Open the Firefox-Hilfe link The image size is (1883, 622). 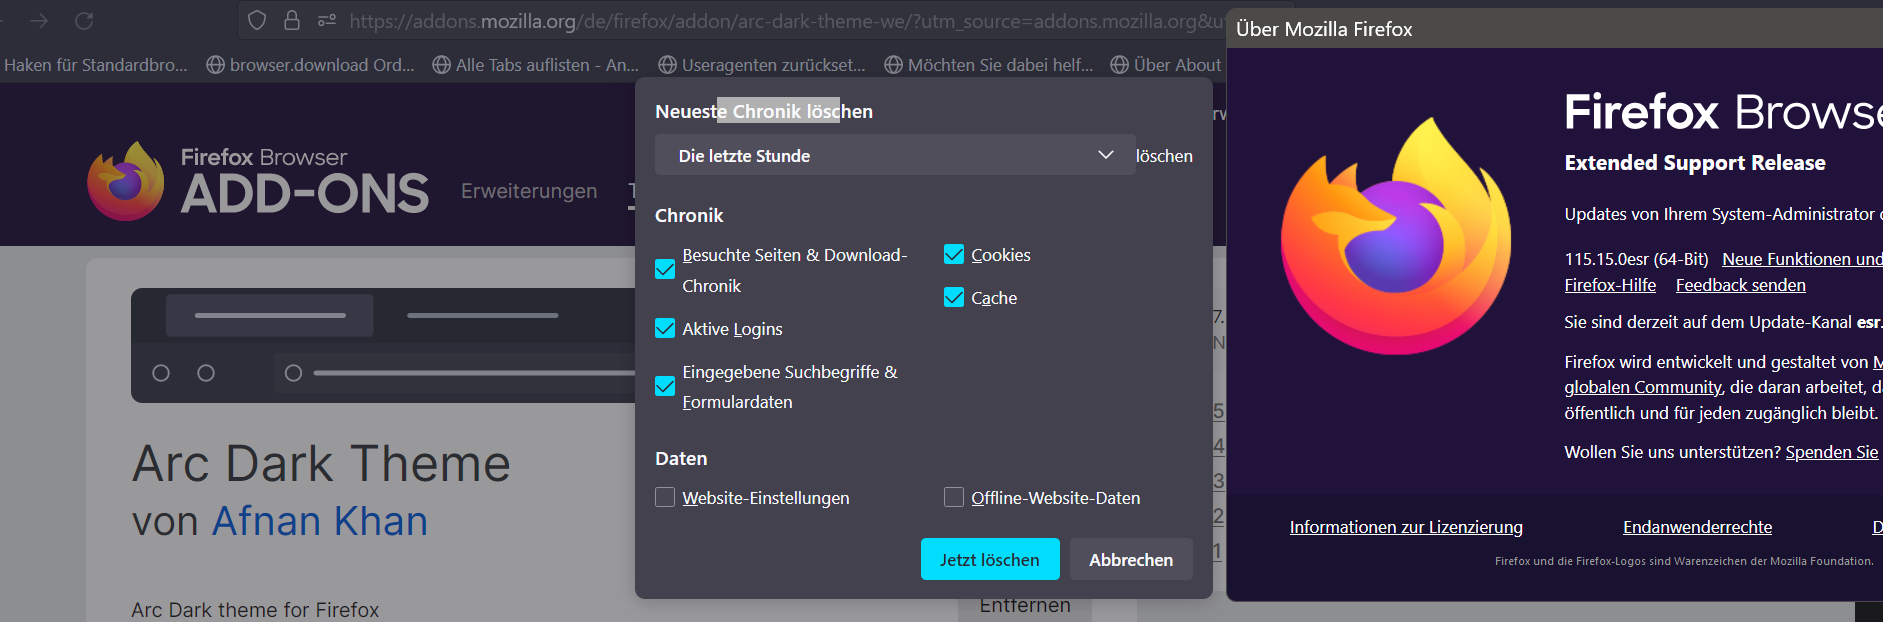click(x=1610, y=286)
